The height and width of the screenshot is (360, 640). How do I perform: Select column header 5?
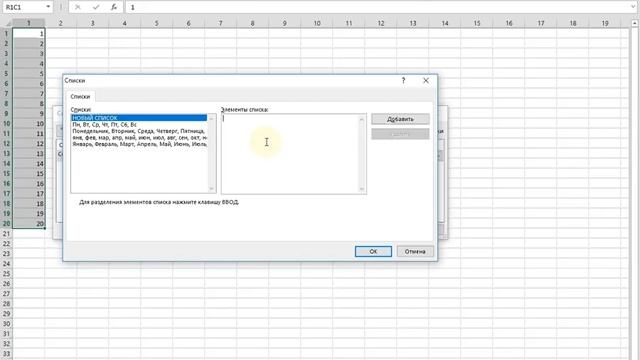pyautogui.click(x=156, y=23)
